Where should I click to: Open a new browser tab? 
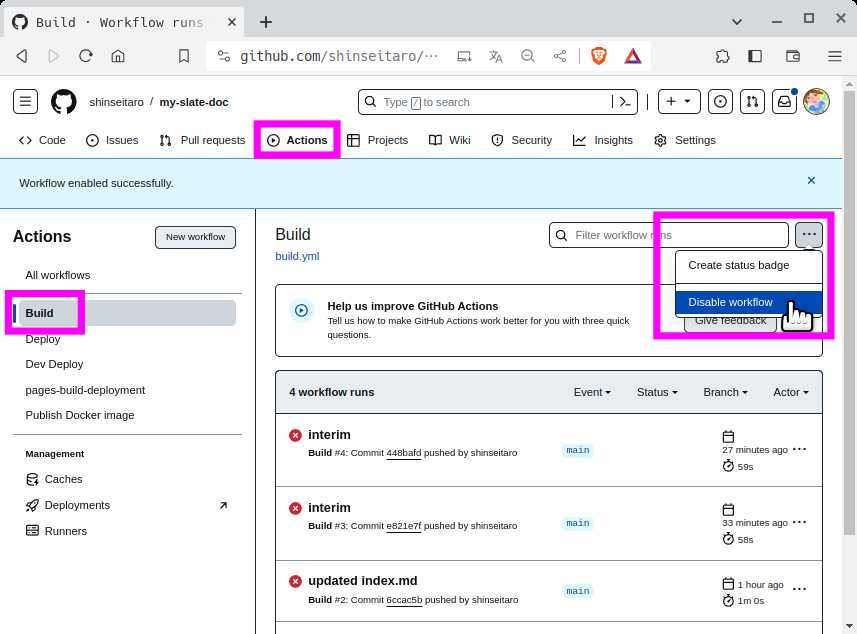266,22
